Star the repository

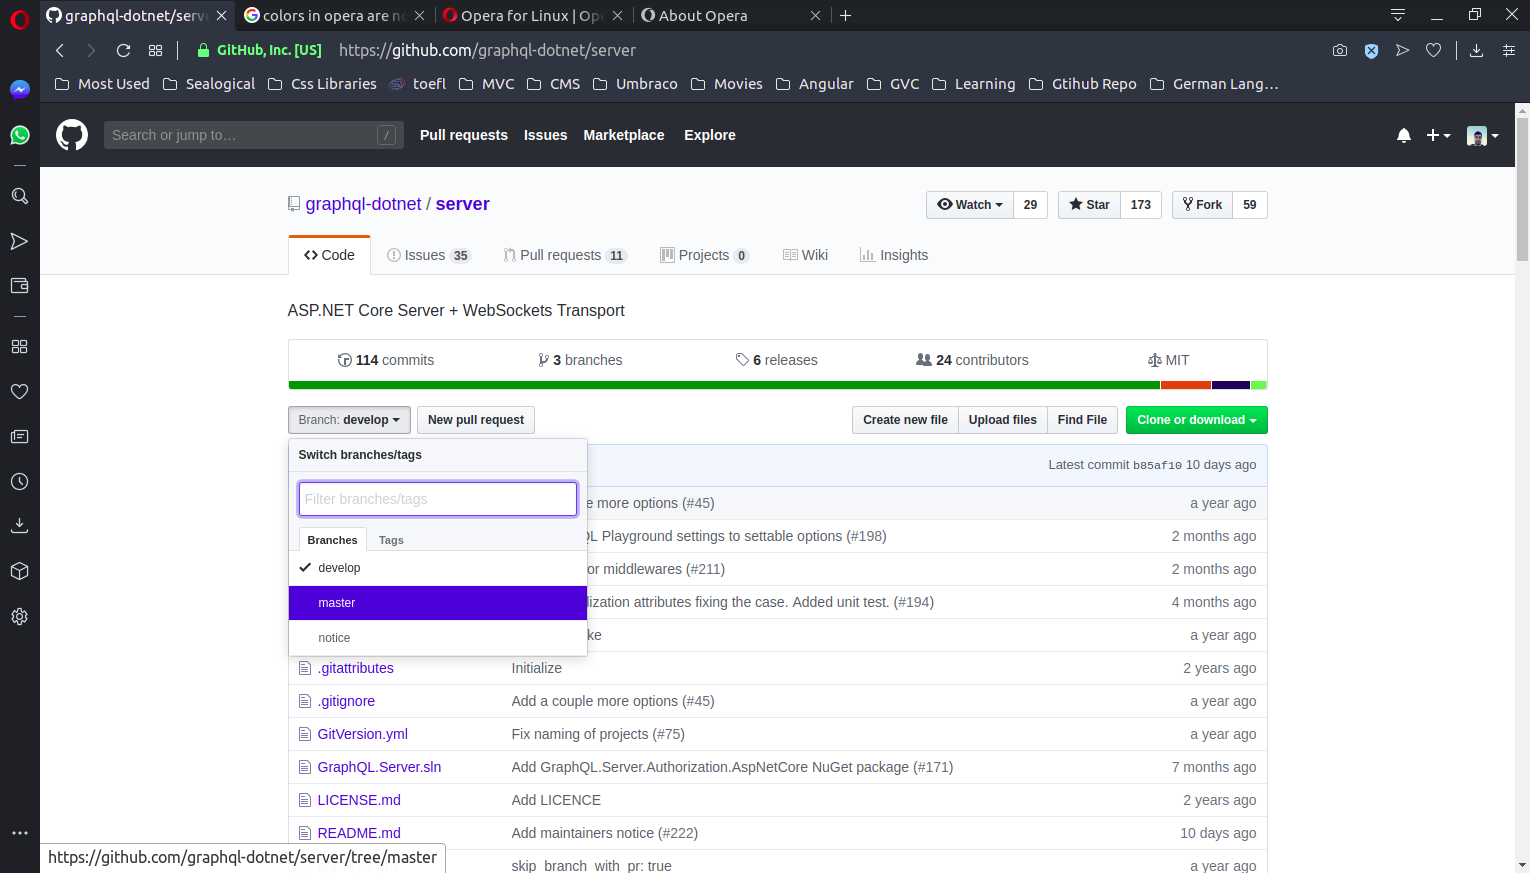click(1089, 205)
